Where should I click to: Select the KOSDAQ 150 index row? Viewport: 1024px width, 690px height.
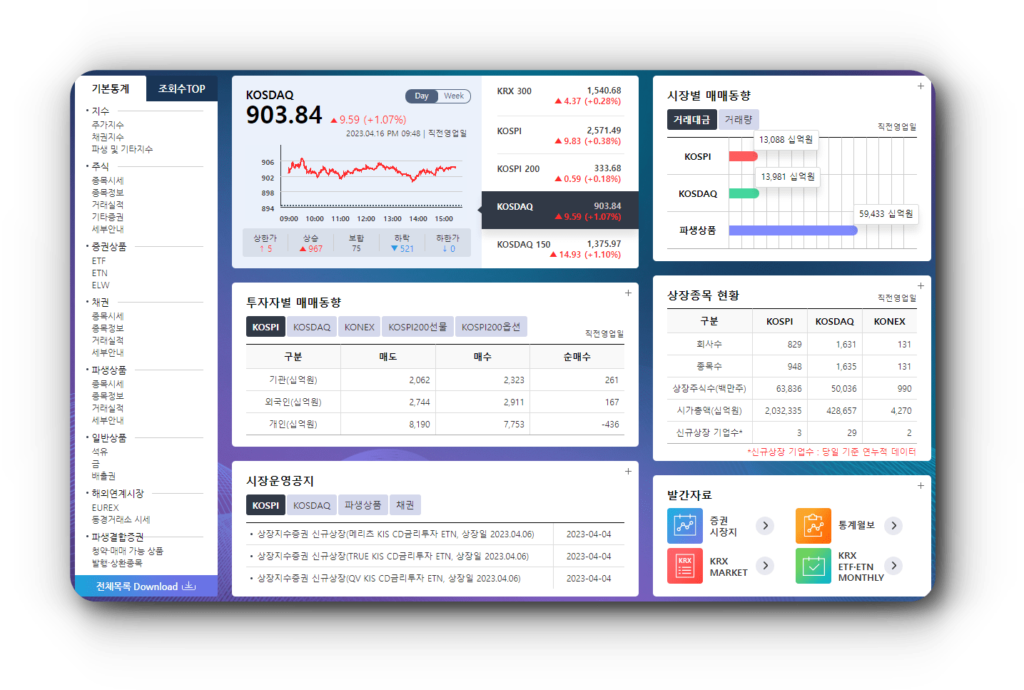560,249
